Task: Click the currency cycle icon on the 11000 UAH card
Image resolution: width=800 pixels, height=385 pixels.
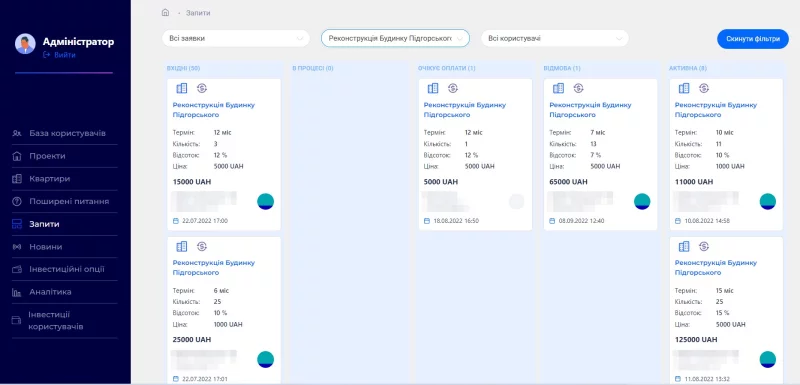Action: pos(704,88)
